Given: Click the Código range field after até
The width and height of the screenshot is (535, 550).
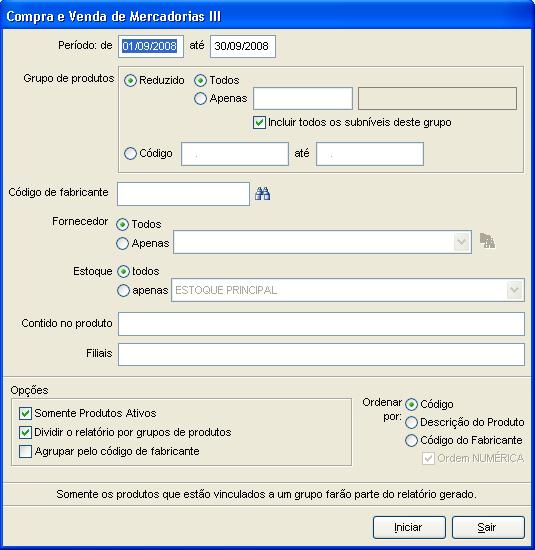Looking at the screenshot, I should pos(370,154).
